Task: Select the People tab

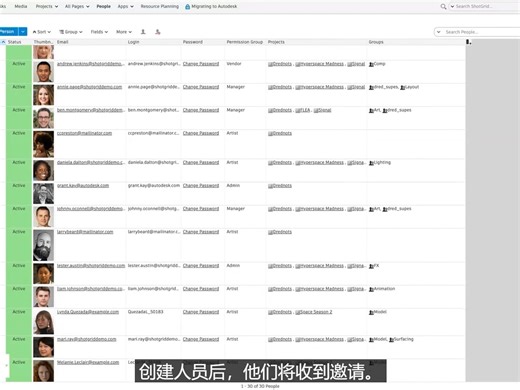Action: tap(103, 6)
